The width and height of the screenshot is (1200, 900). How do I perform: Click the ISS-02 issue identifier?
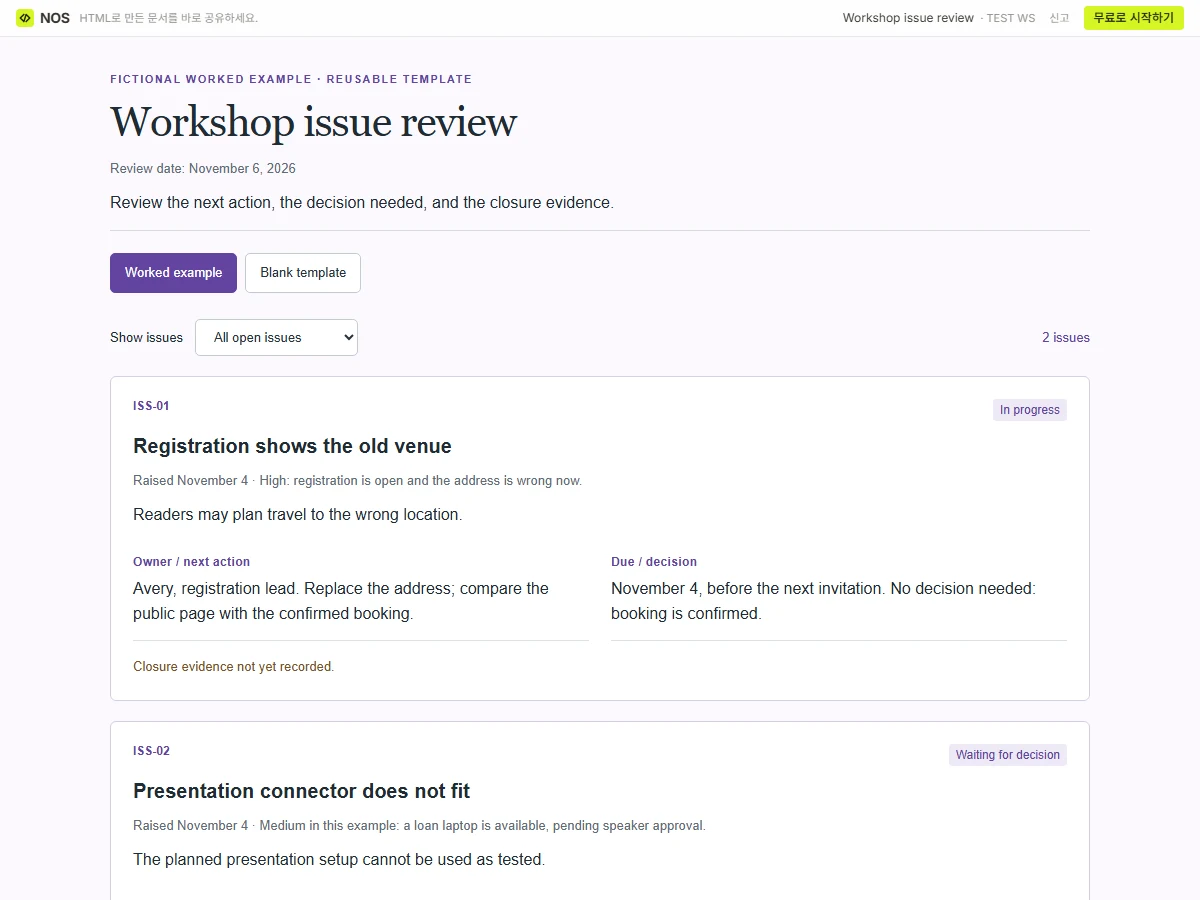[x=151, y=751]
